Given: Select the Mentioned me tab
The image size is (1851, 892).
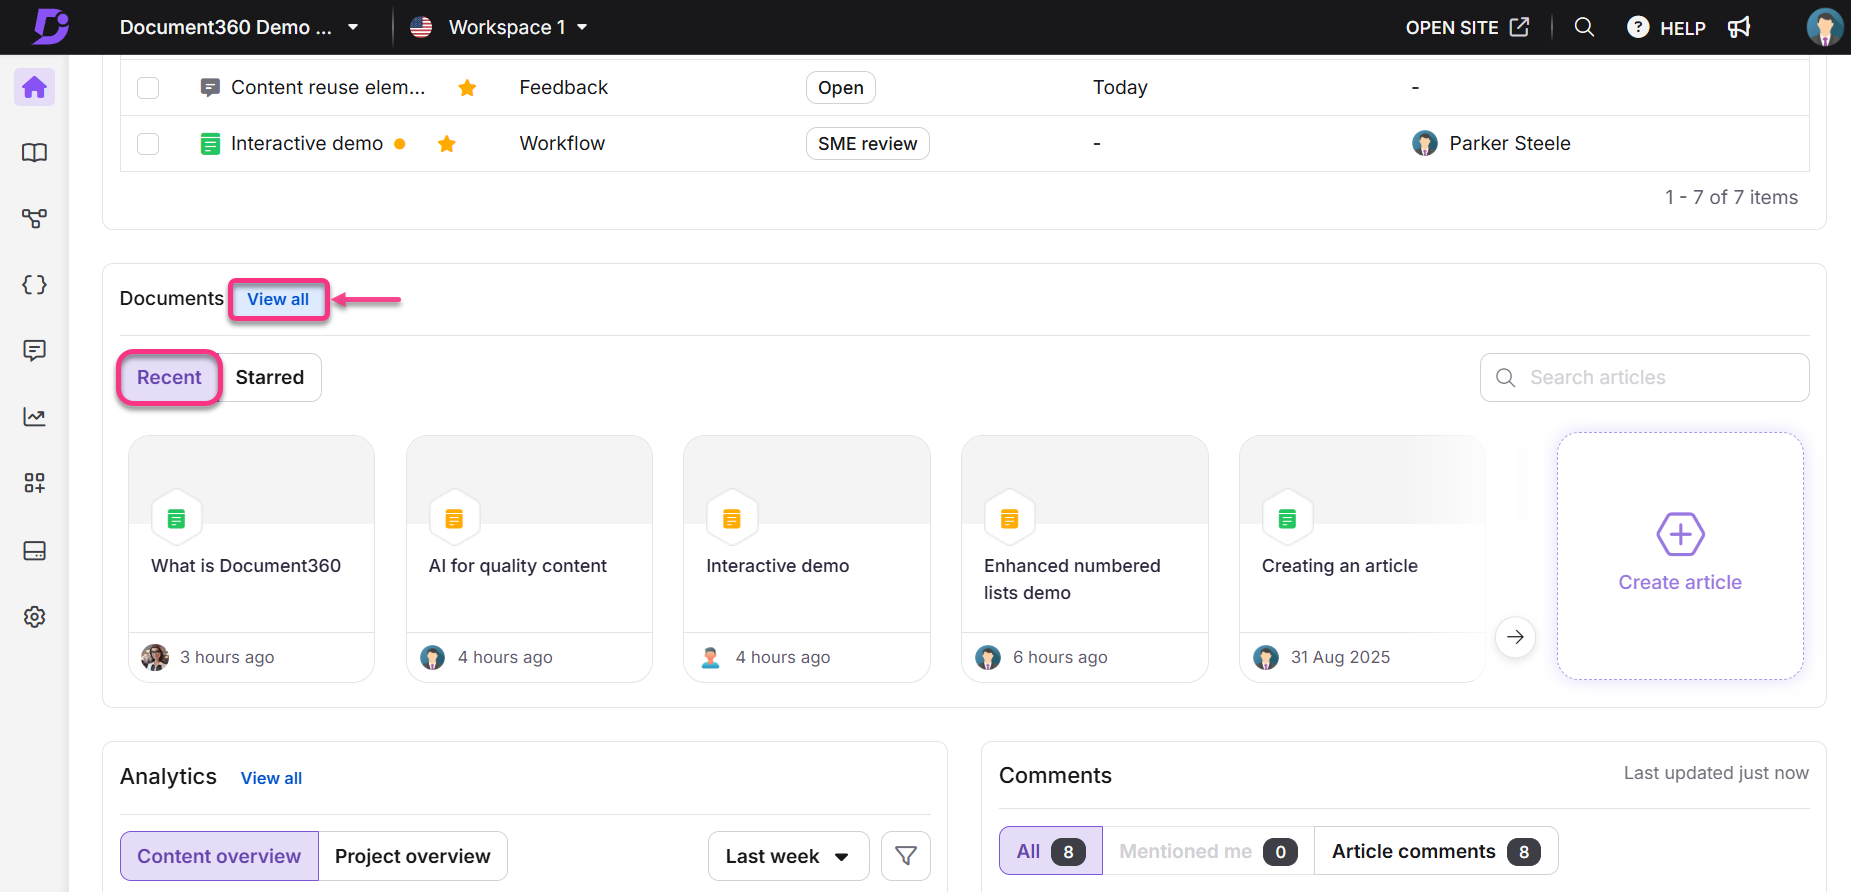Looking at the screenshot, I should click(1208, 851).
